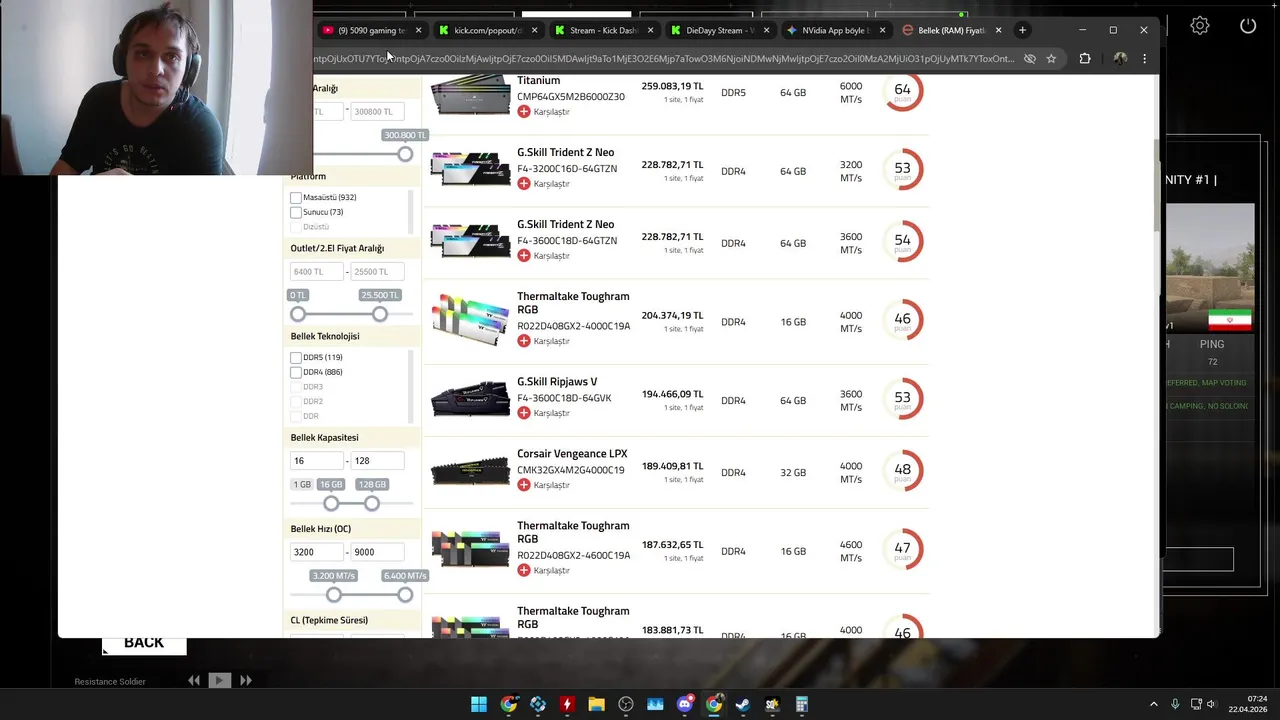This screenshot has height=720, width=1280.
Task: Click the memory speed maximum field 9000
Action: (x=377, y=552)
